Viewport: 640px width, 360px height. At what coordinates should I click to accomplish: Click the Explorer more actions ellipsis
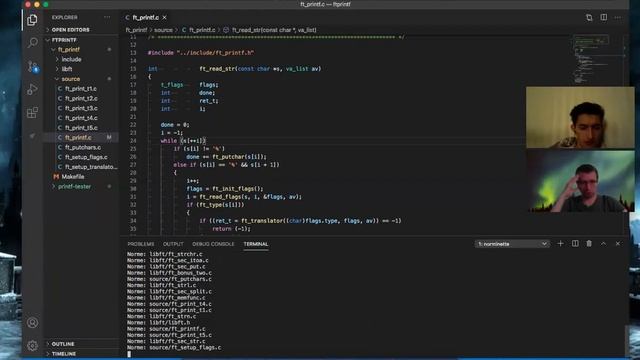107,17
